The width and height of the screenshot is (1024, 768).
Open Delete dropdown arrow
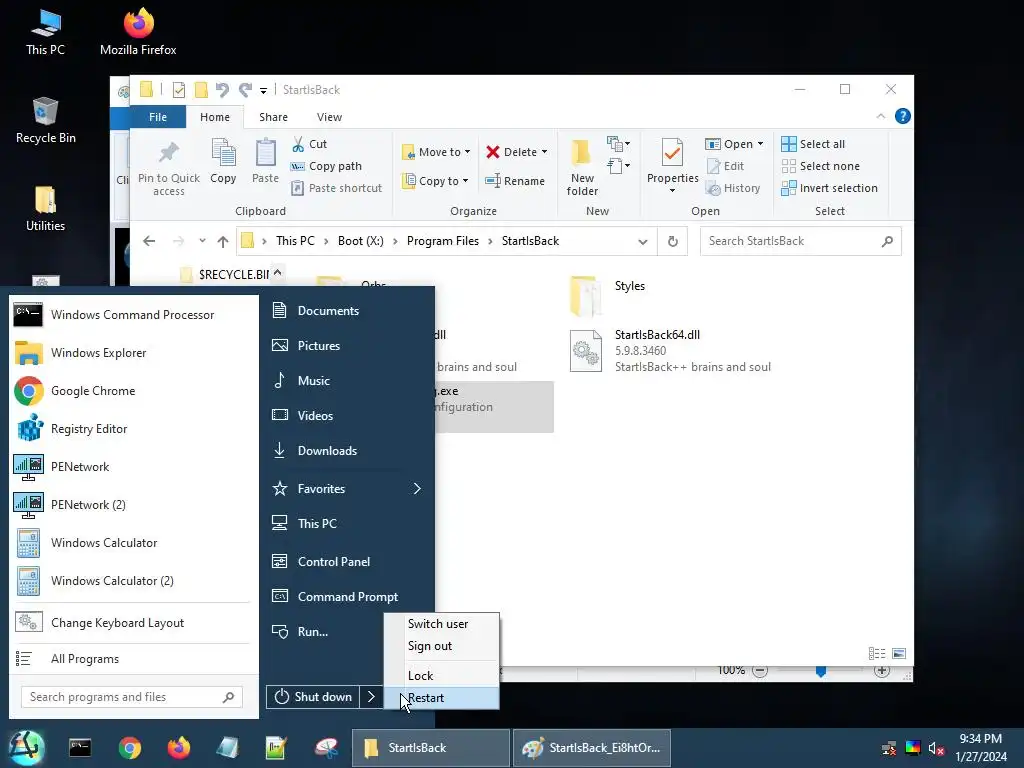(544, 152)
